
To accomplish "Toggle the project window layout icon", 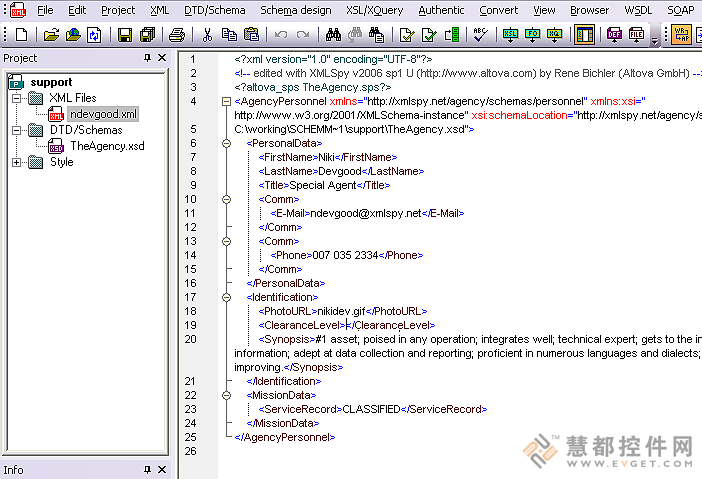I will pyautogui.click(x=585, y=34).
